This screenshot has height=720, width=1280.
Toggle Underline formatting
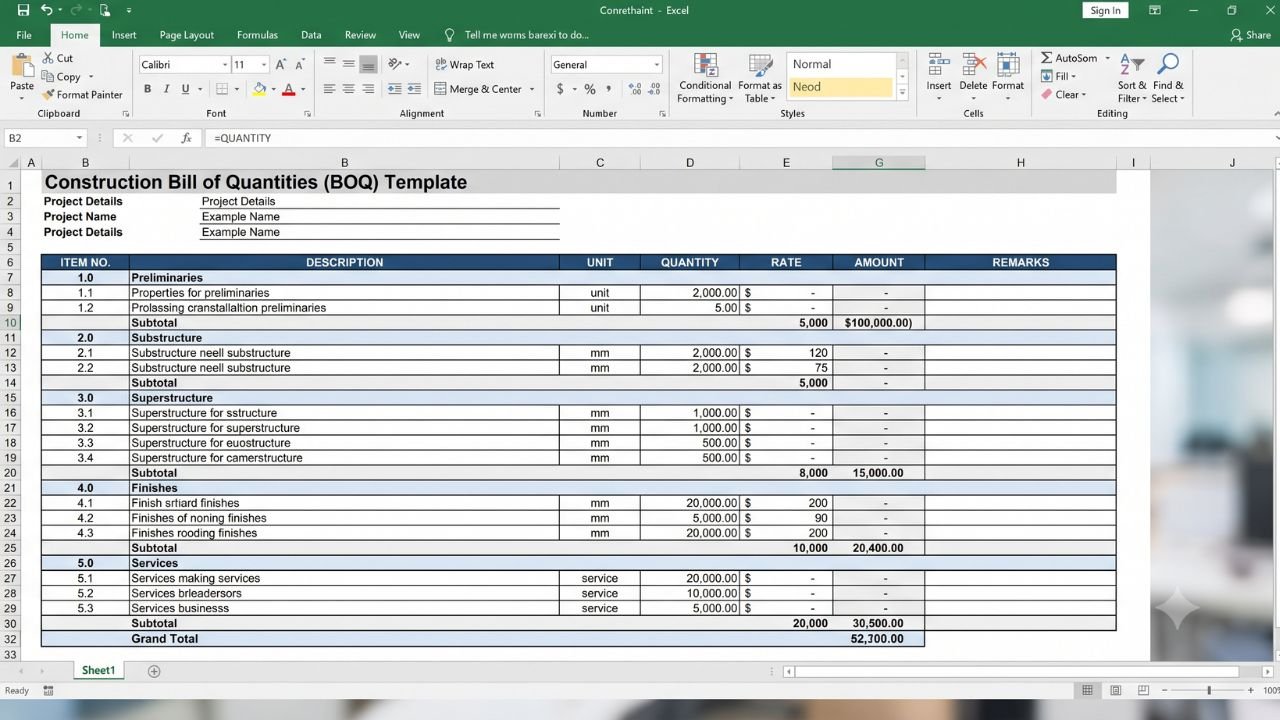click(x=185, y=89)
